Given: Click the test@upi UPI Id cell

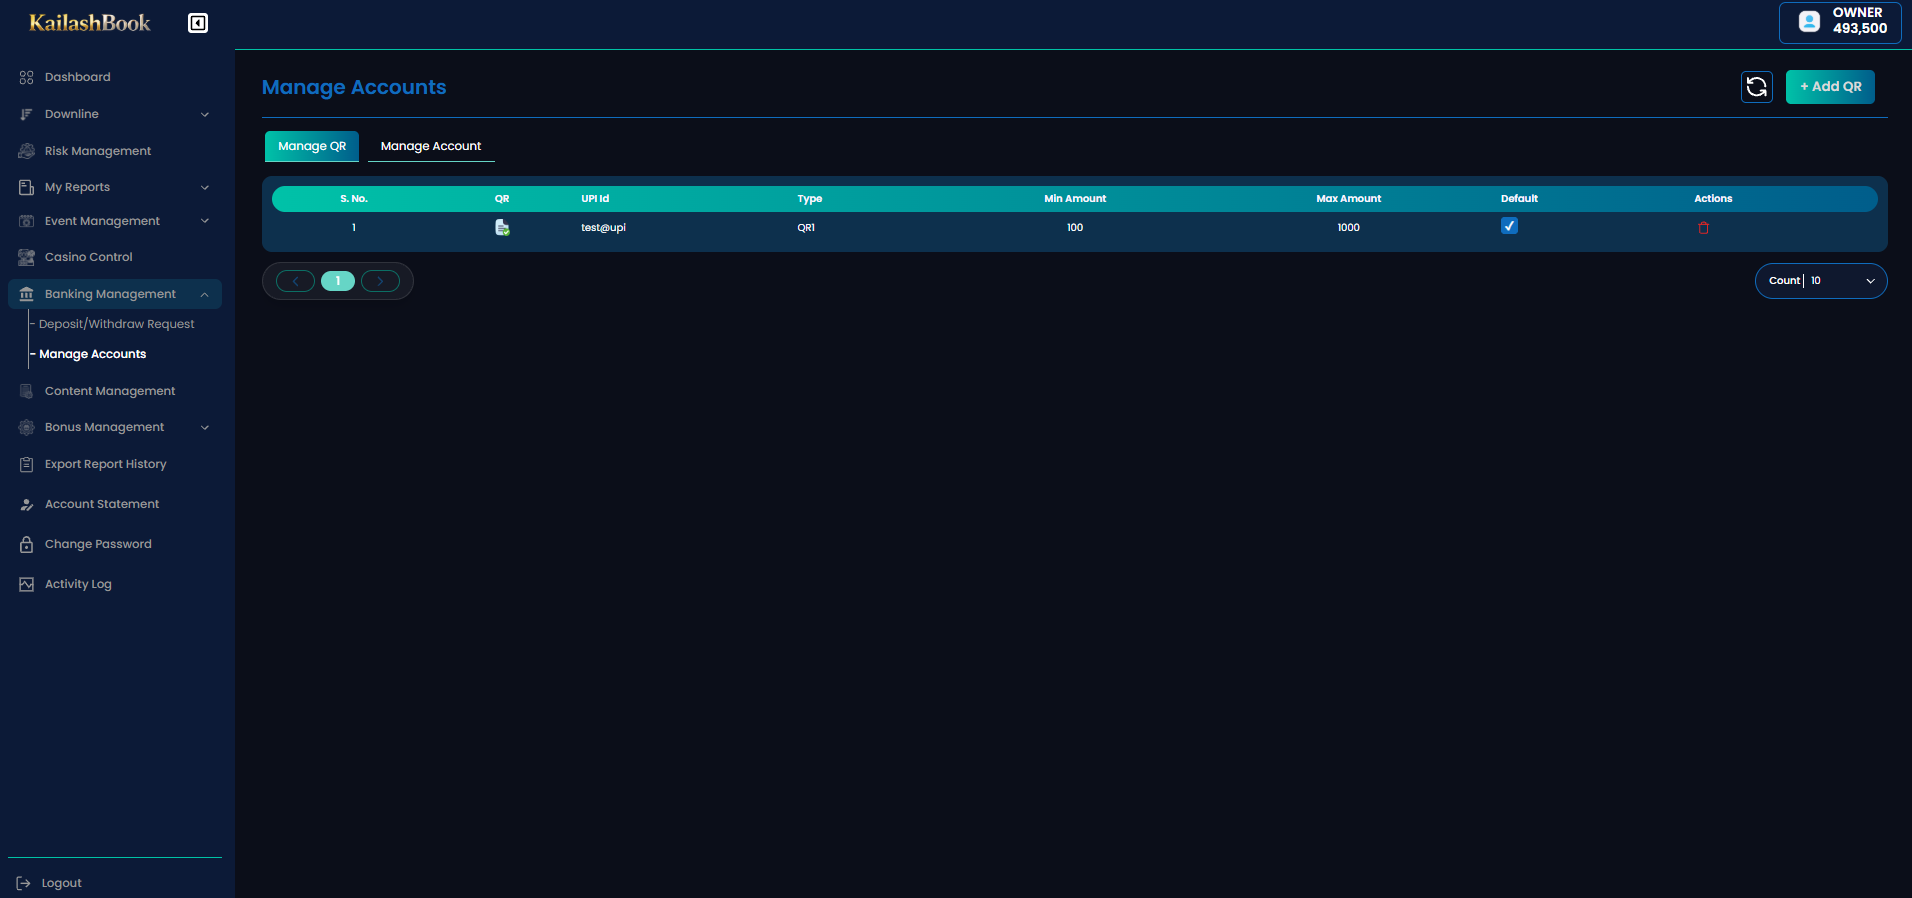Looking at the screenshot, I should [603, 228].
